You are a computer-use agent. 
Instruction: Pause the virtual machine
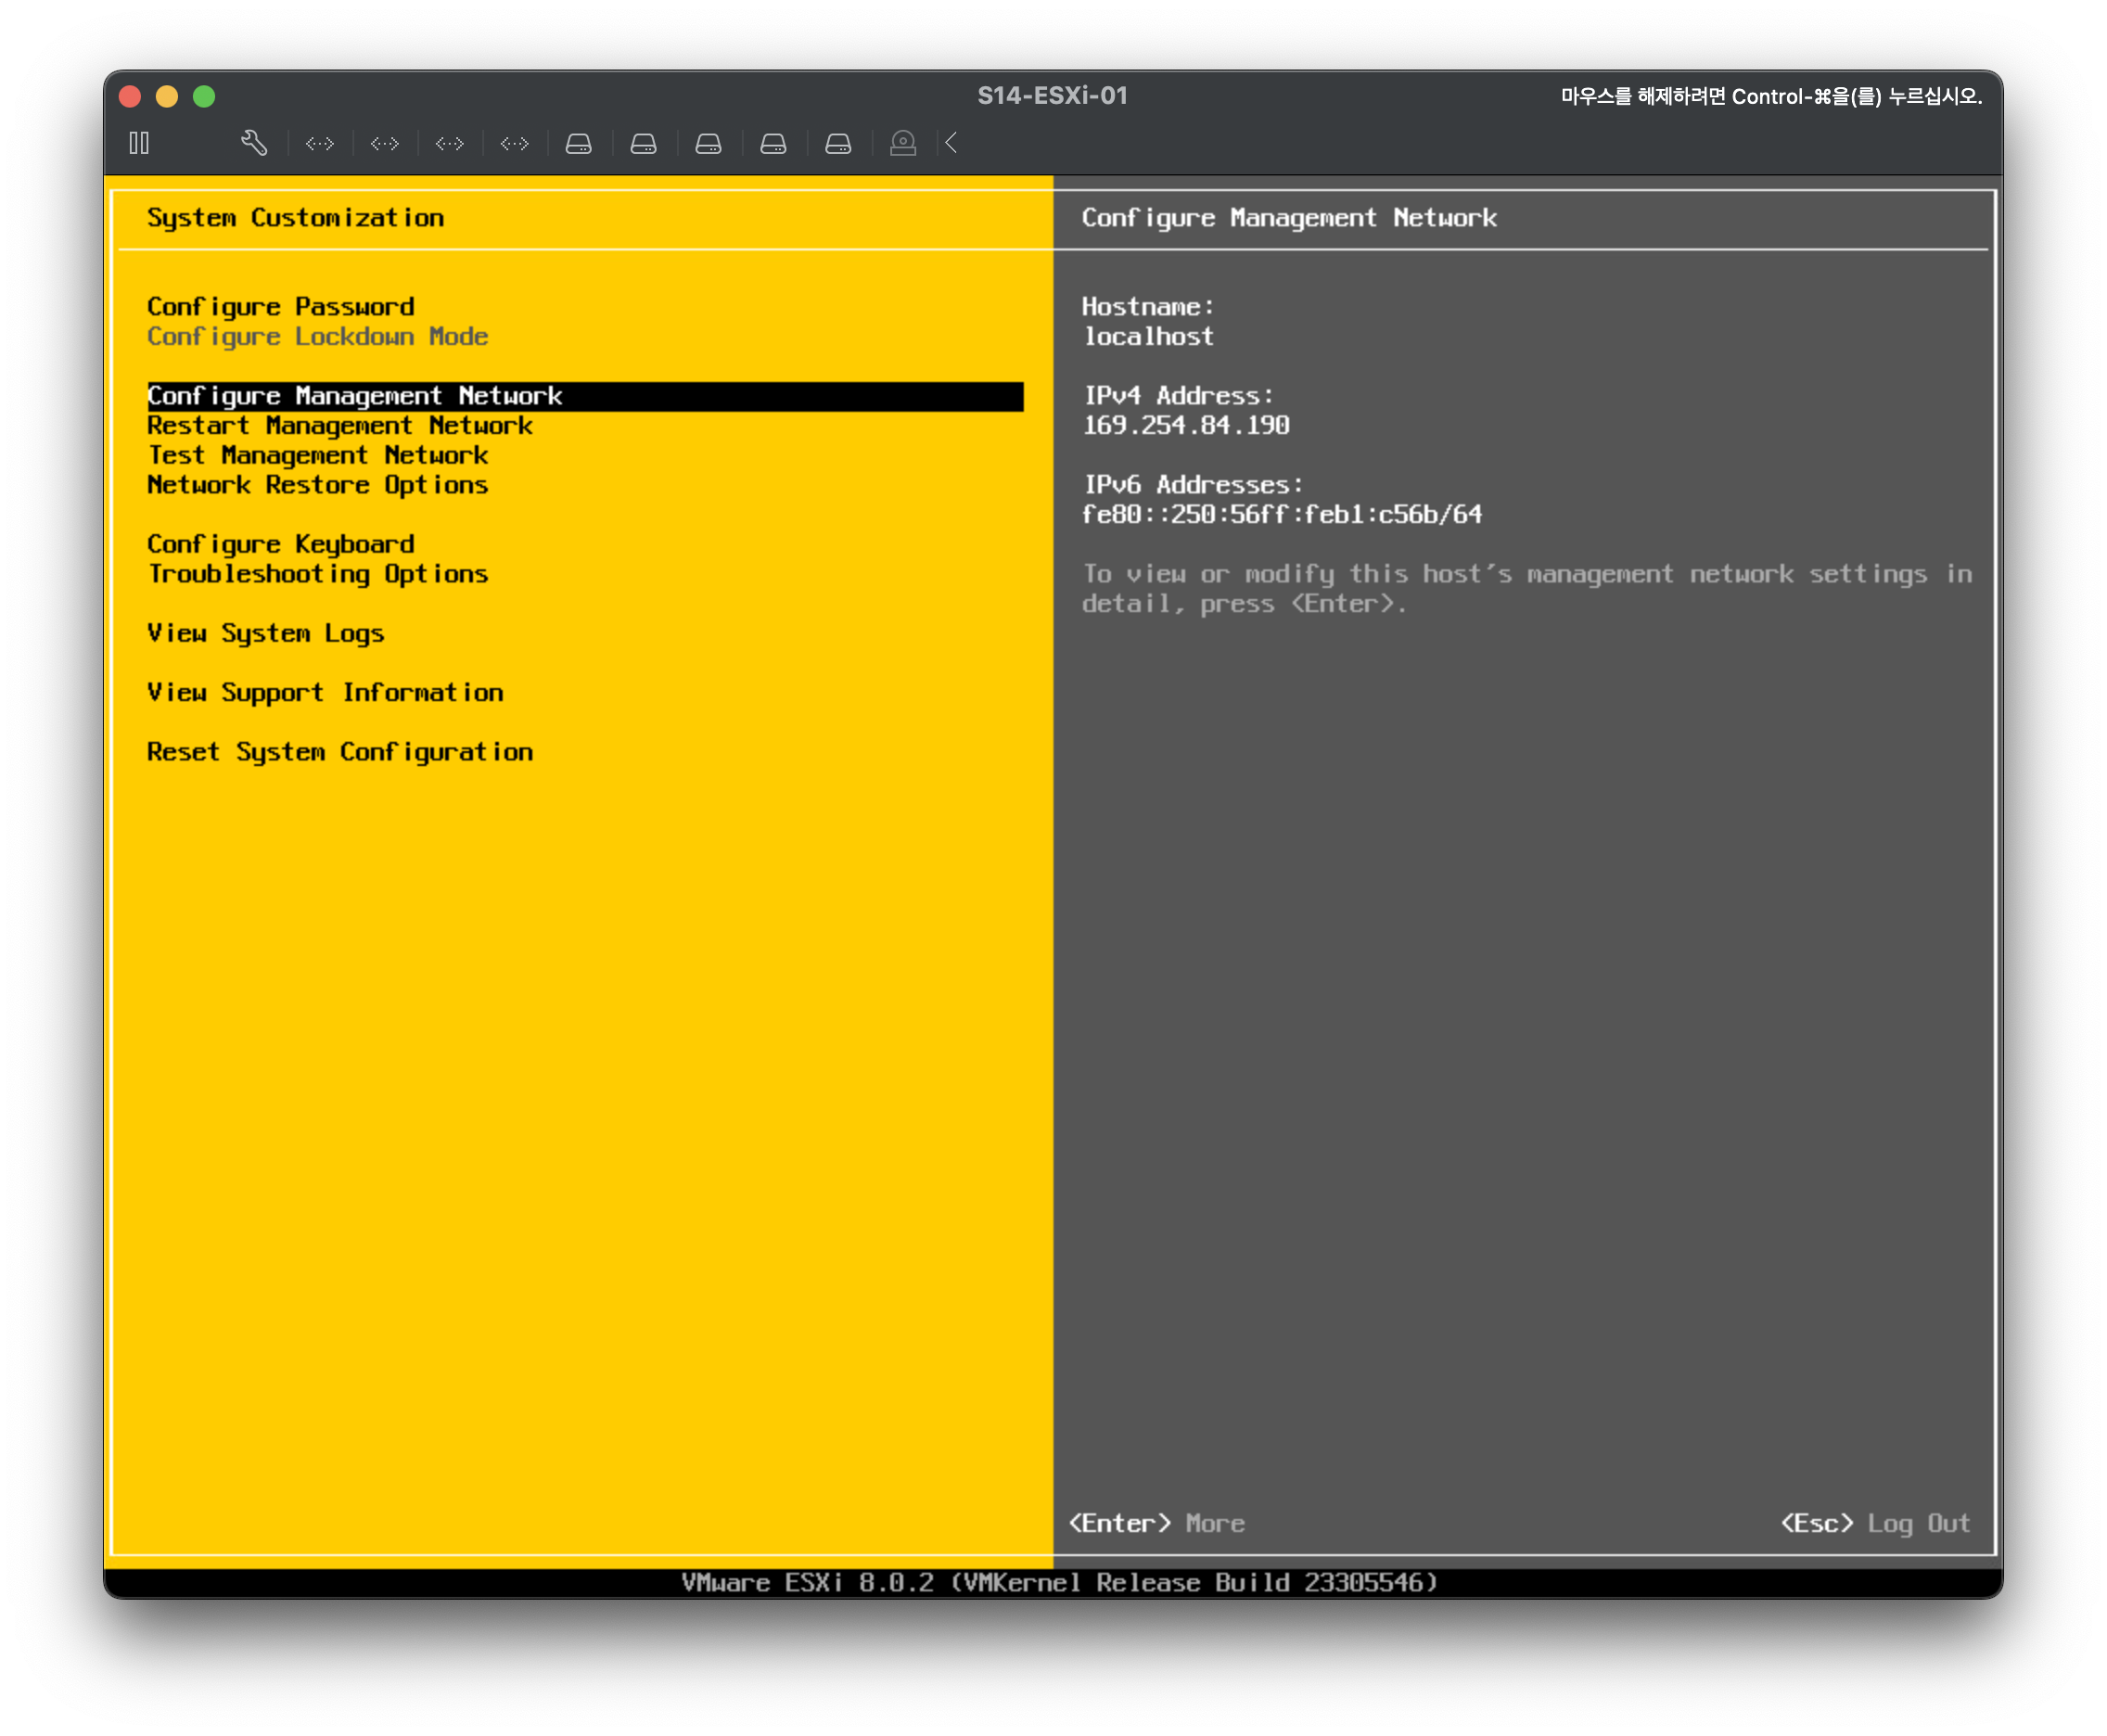pyautogui.click(x=139, y=143)
